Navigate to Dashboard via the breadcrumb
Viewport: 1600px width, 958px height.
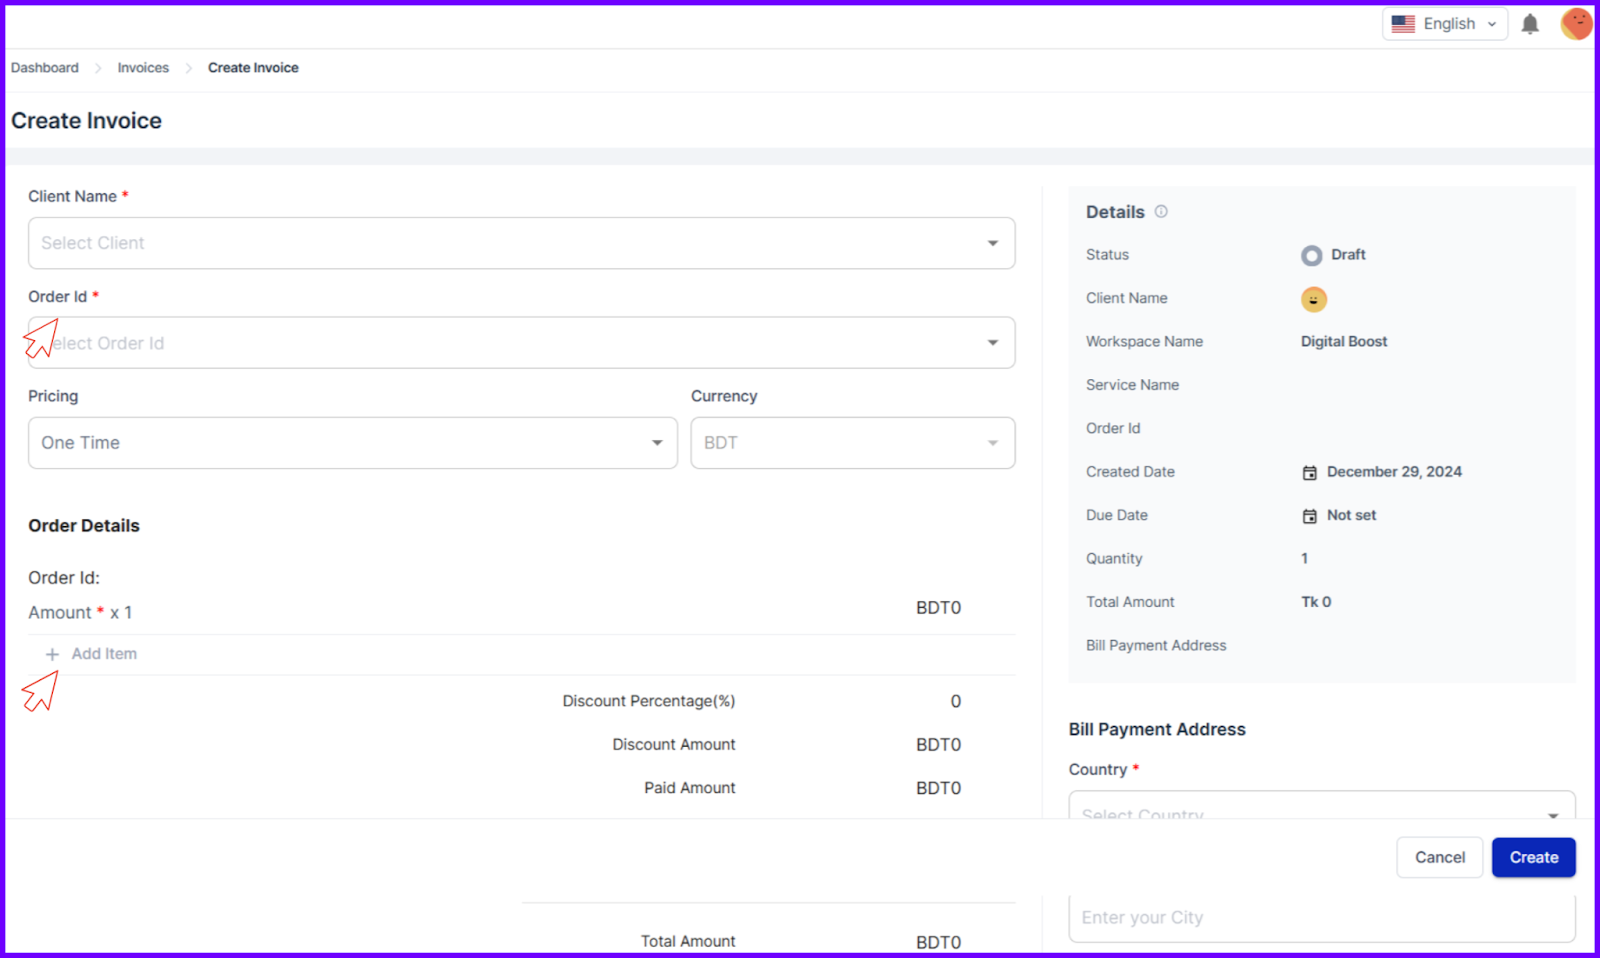[44, 67]
